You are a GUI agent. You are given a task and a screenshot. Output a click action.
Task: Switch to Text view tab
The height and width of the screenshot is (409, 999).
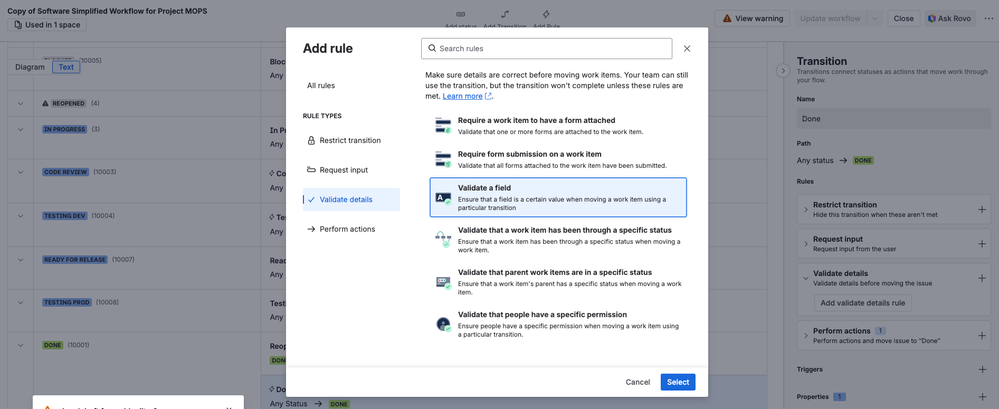66,67
